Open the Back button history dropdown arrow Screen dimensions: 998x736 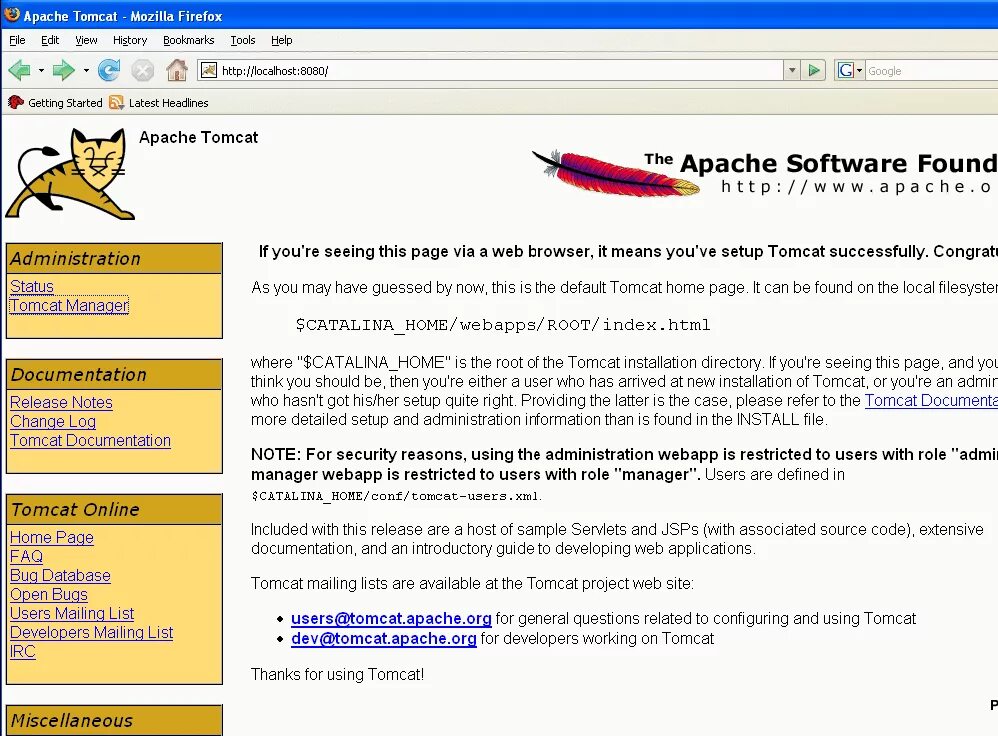[41, 70]
